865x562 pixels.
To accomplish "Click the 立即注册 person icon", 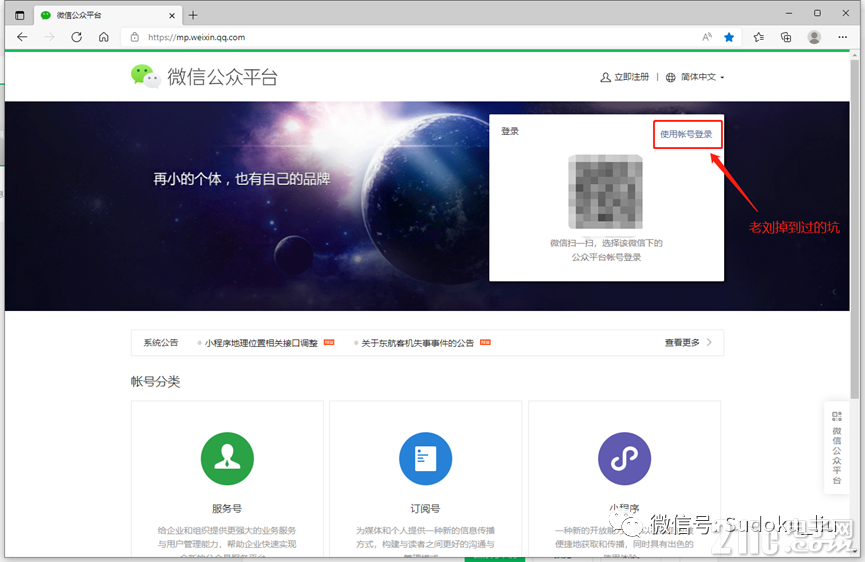I will click(x=605, y=77).
